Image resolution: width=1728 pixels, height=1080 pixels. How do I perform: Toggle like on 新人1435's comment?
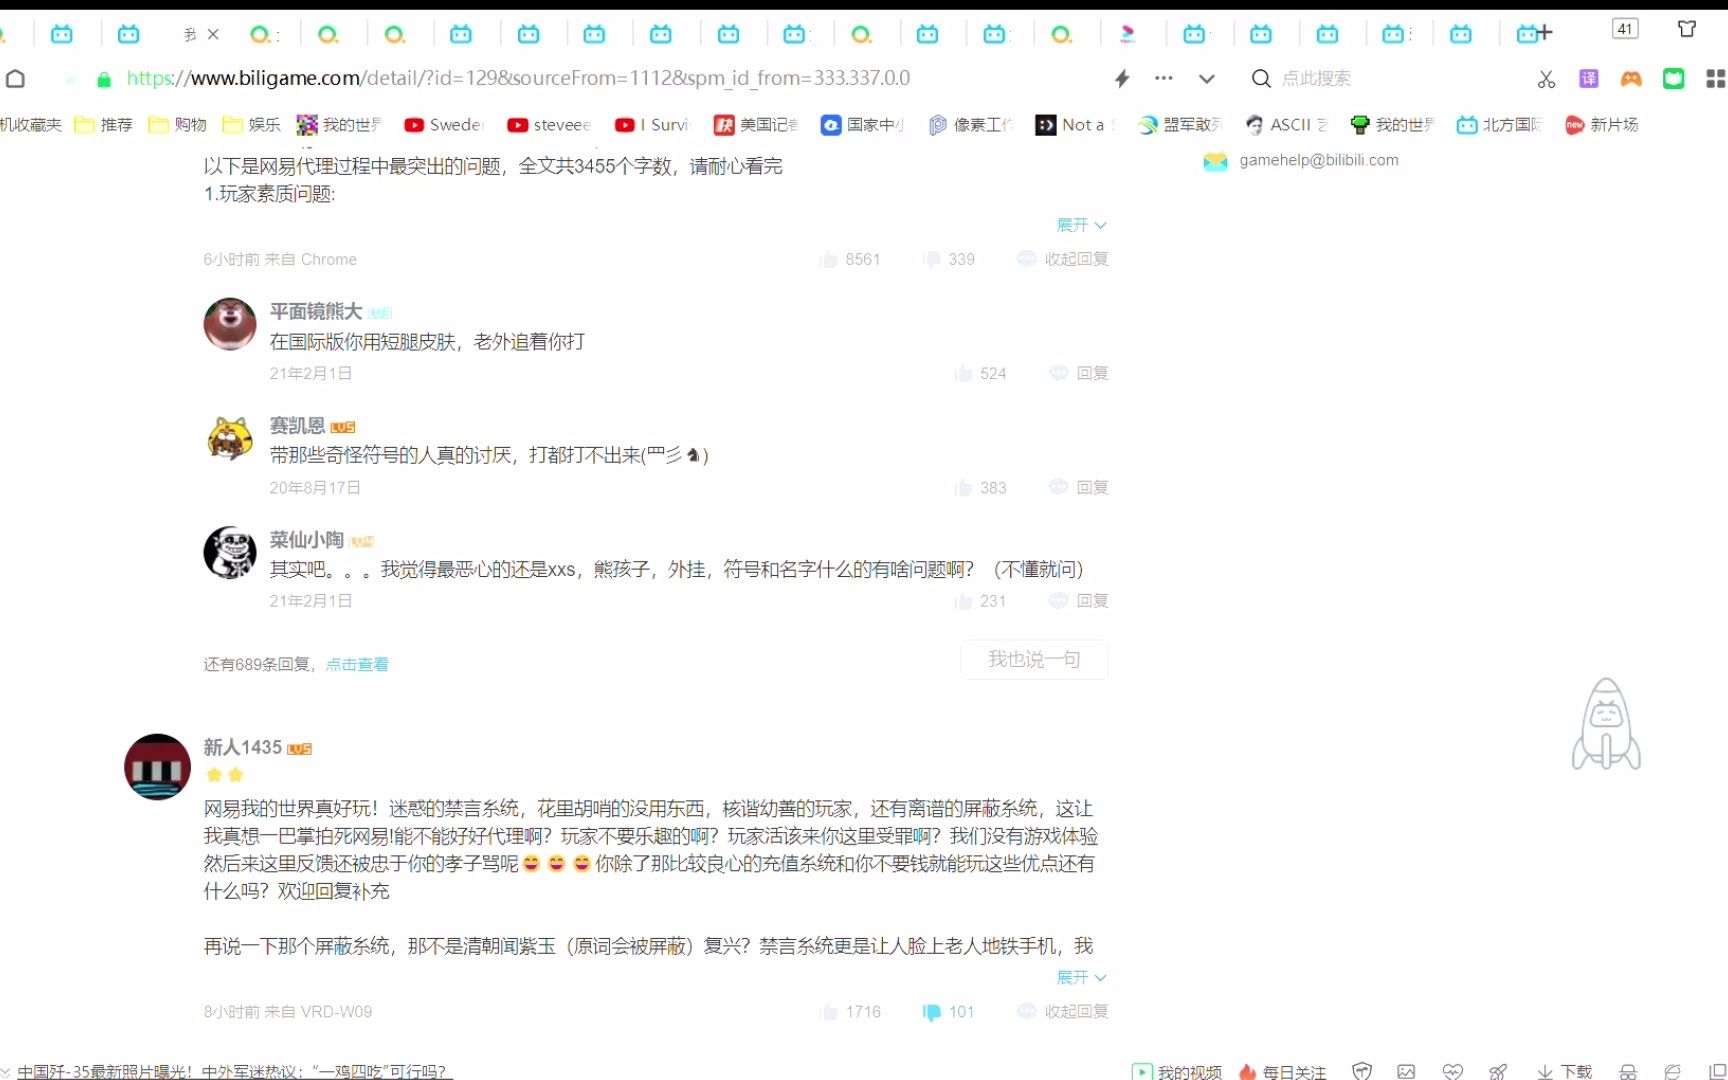coord(830,1011)
